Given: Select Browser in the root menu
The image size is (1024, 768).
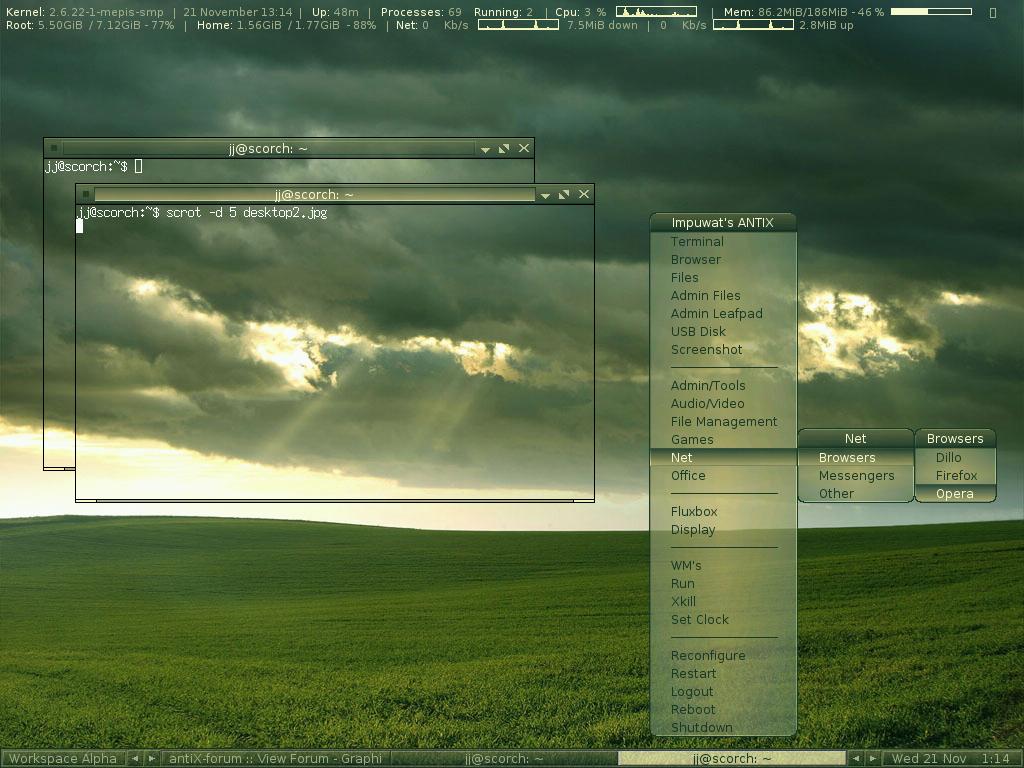Looking at the screenshot, I should 724,260.
